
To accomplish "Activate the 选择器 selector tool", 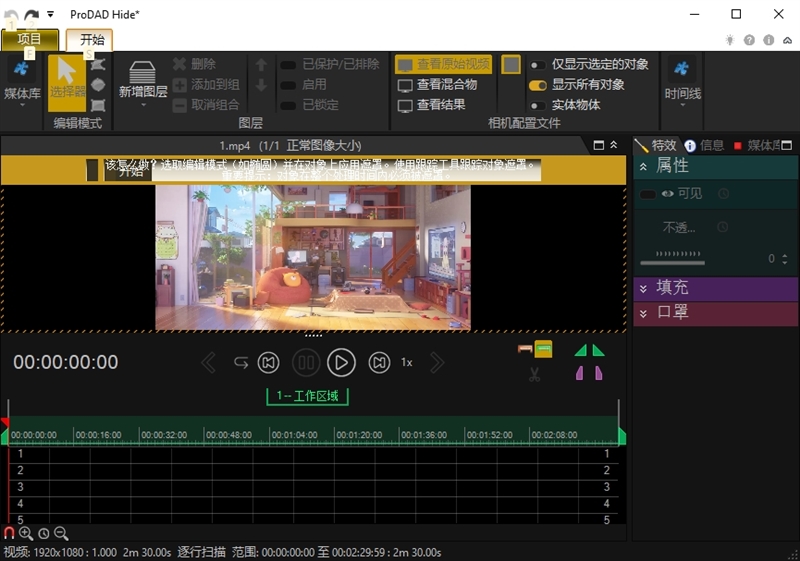I will point(67,82).
